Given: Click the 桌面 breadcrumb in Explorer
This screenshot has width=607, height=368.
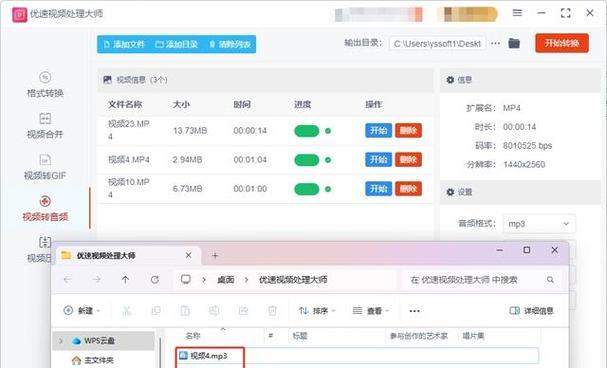Looking at the screenshot, I should 225,279.
